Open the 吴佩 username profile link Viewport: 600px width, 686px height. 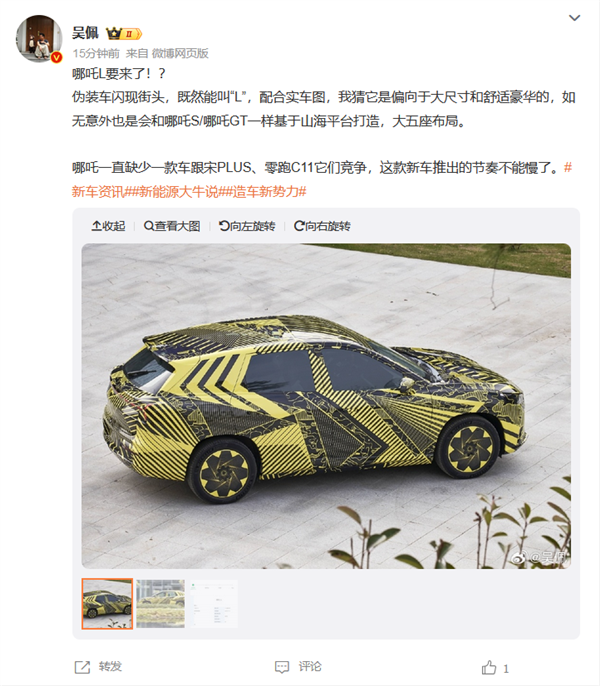coord(85,33)
